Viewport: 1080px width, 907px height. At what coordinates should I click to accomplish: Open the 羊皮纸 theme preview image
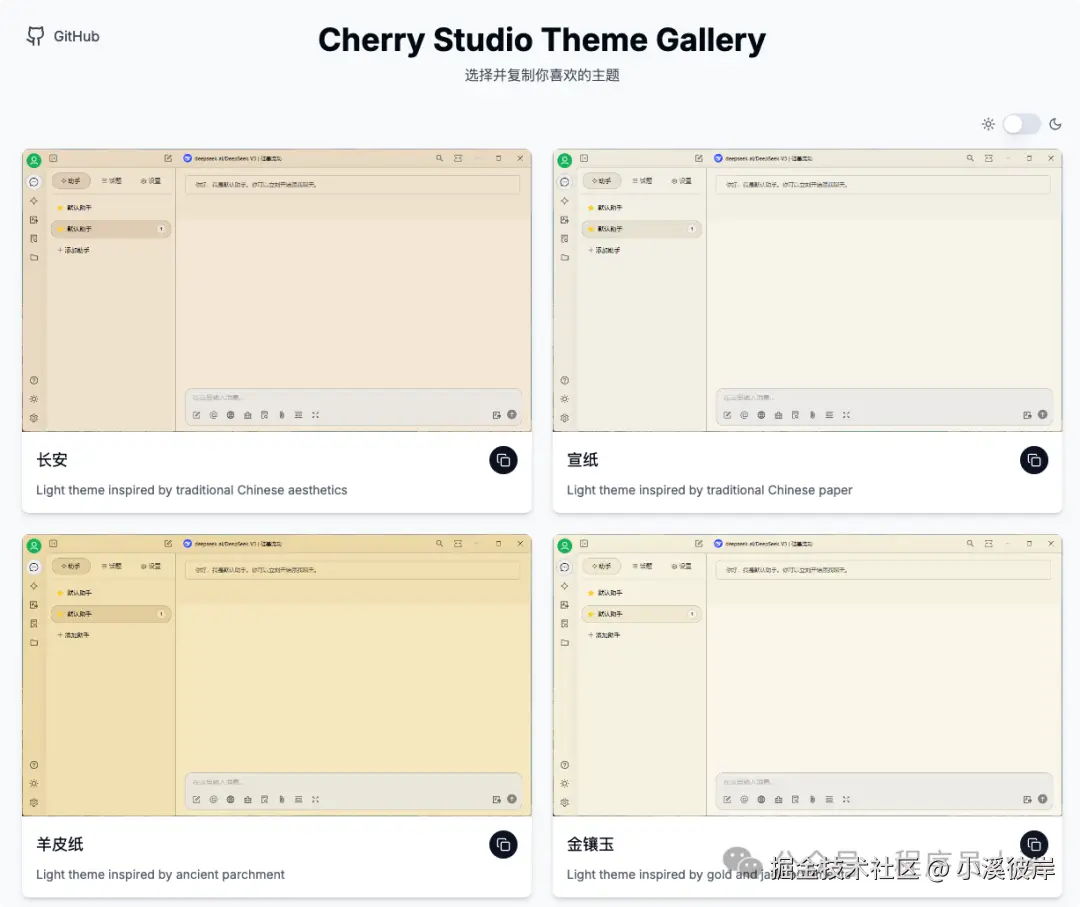click(x=277, y=675)
